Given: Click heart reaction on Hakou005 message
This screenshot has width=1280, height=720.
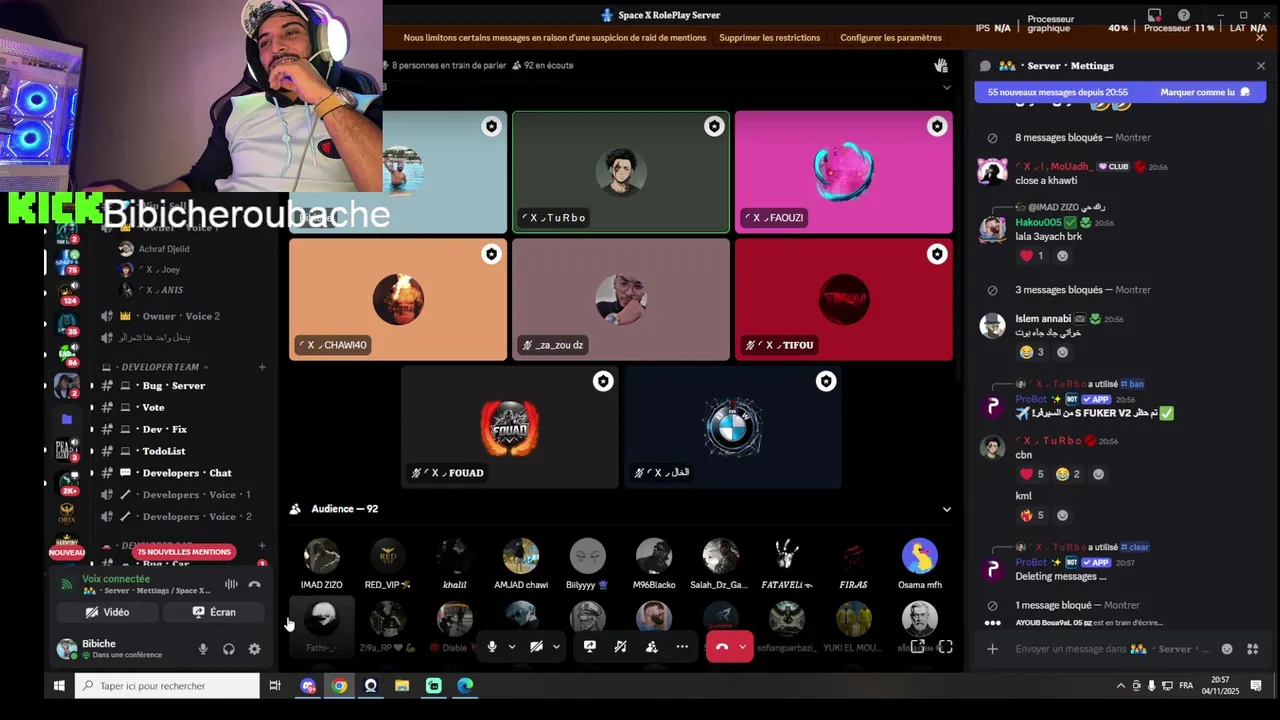Looking at the screenshot, I should (x=1031, y=256).
